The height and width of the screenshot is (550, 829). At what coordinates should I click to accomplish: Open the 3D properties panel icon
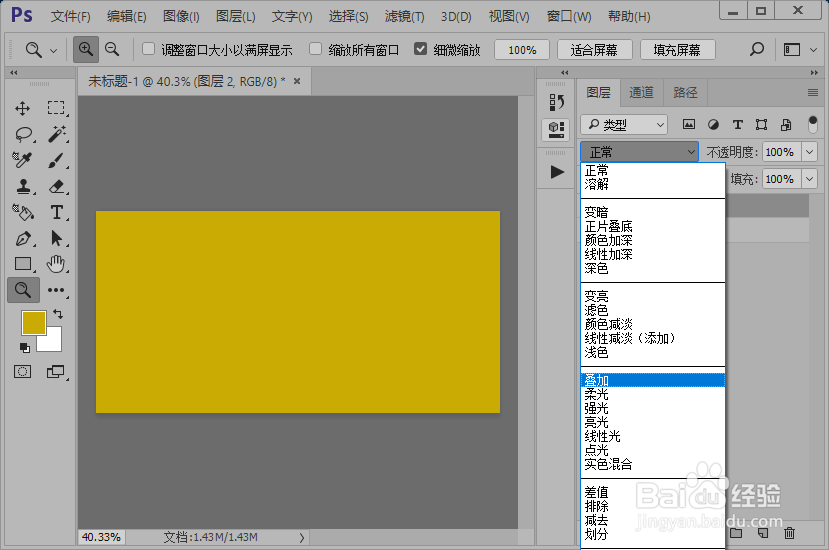[556, 130]
